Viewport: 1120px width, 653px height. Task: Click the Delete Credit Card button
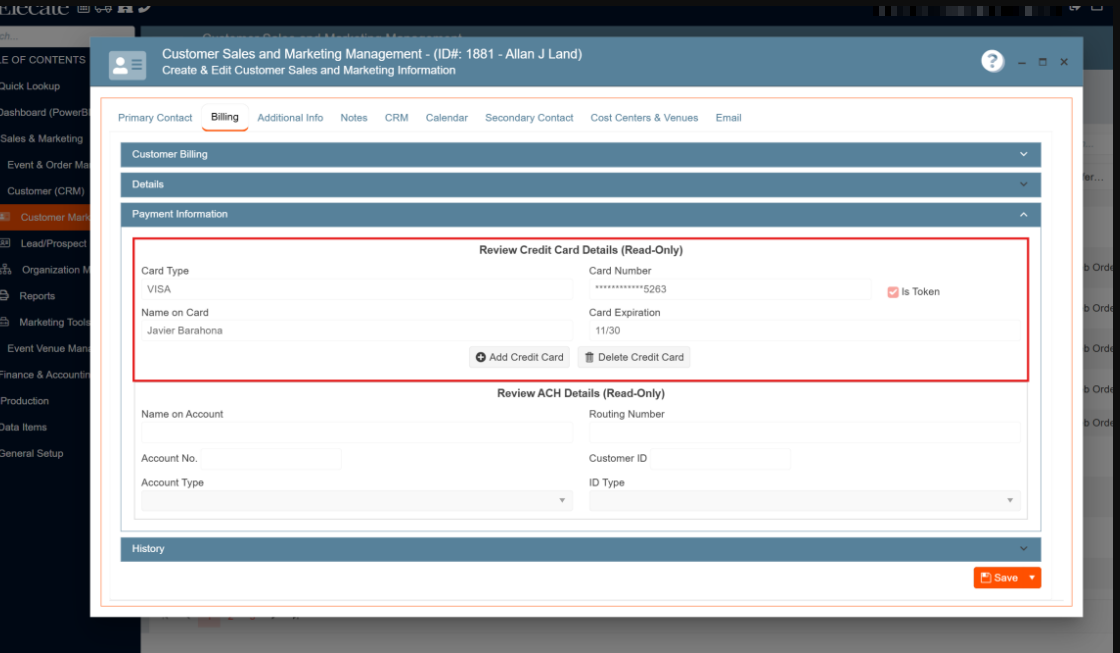(x=634, y=357)
